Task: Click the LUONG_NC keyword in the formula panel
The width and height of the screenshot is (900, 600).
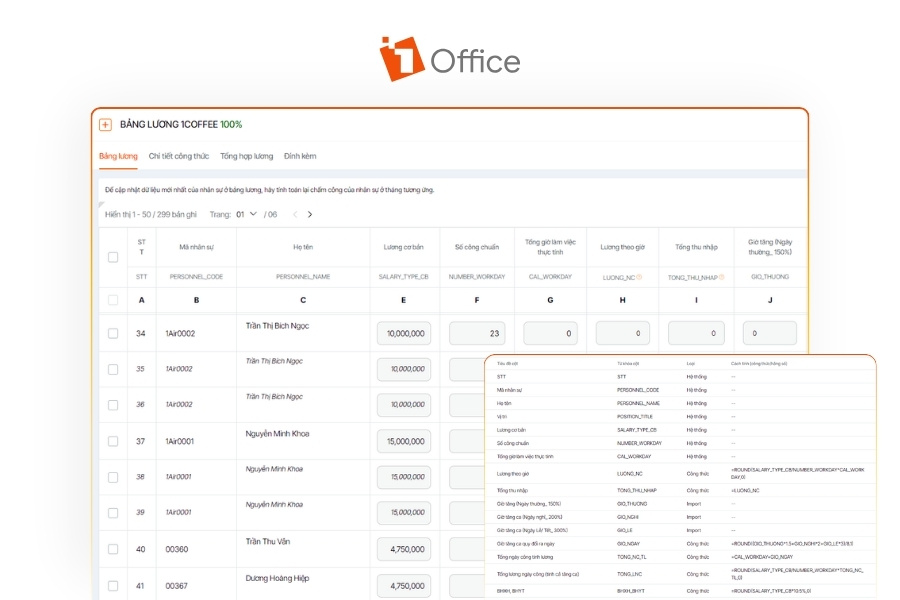Action: (x=630, y=474)
